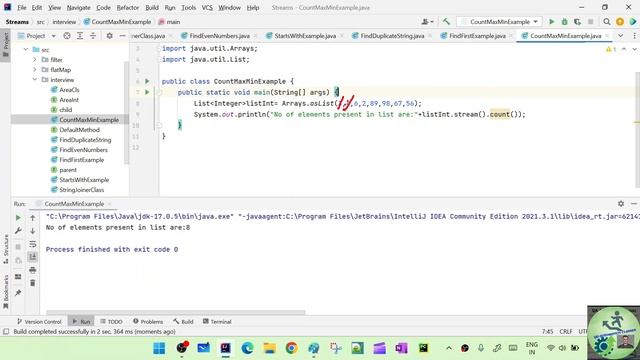Open Windows Start menu

pos(159,348)
